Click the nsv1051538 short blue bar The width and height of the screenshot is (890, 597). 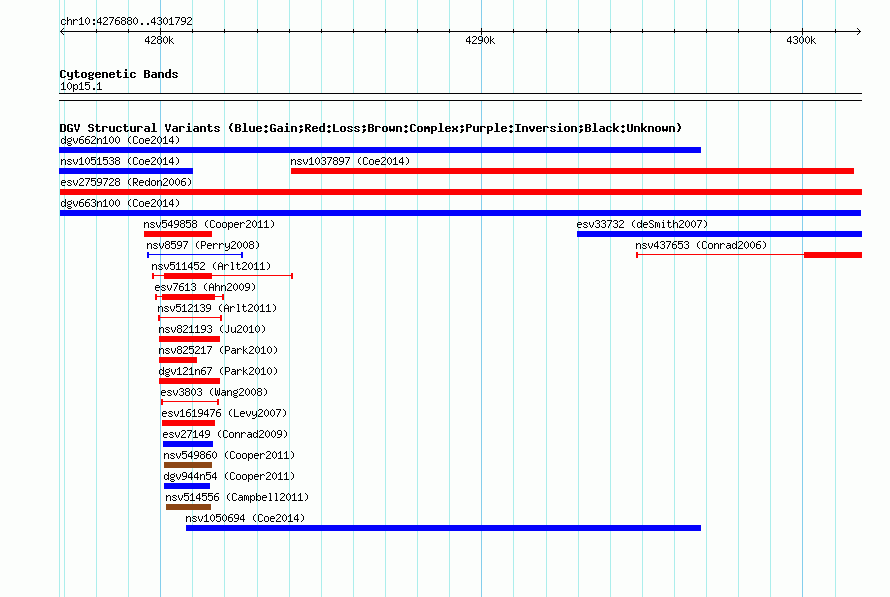click(126, 171)
